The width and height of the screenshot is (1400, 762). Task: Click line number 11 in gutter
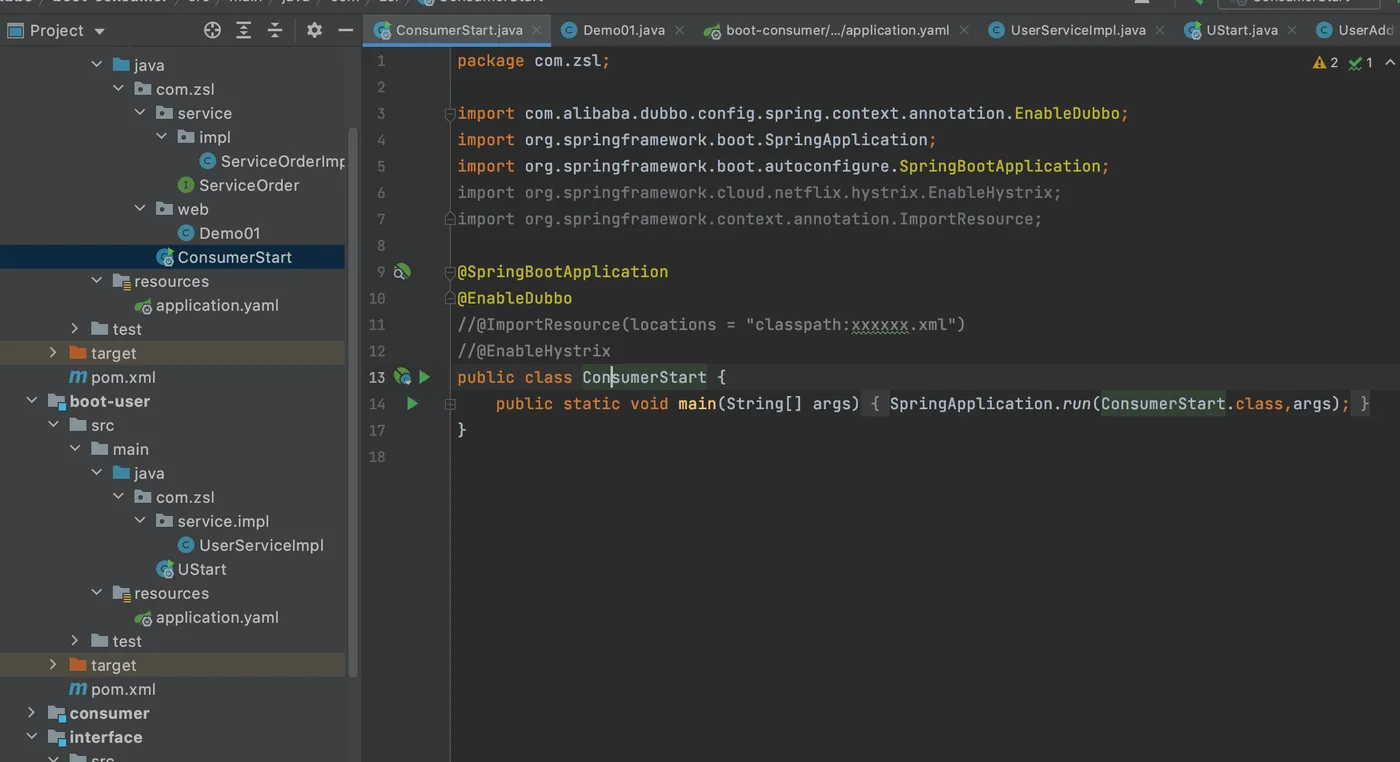[x=377, y=325]
